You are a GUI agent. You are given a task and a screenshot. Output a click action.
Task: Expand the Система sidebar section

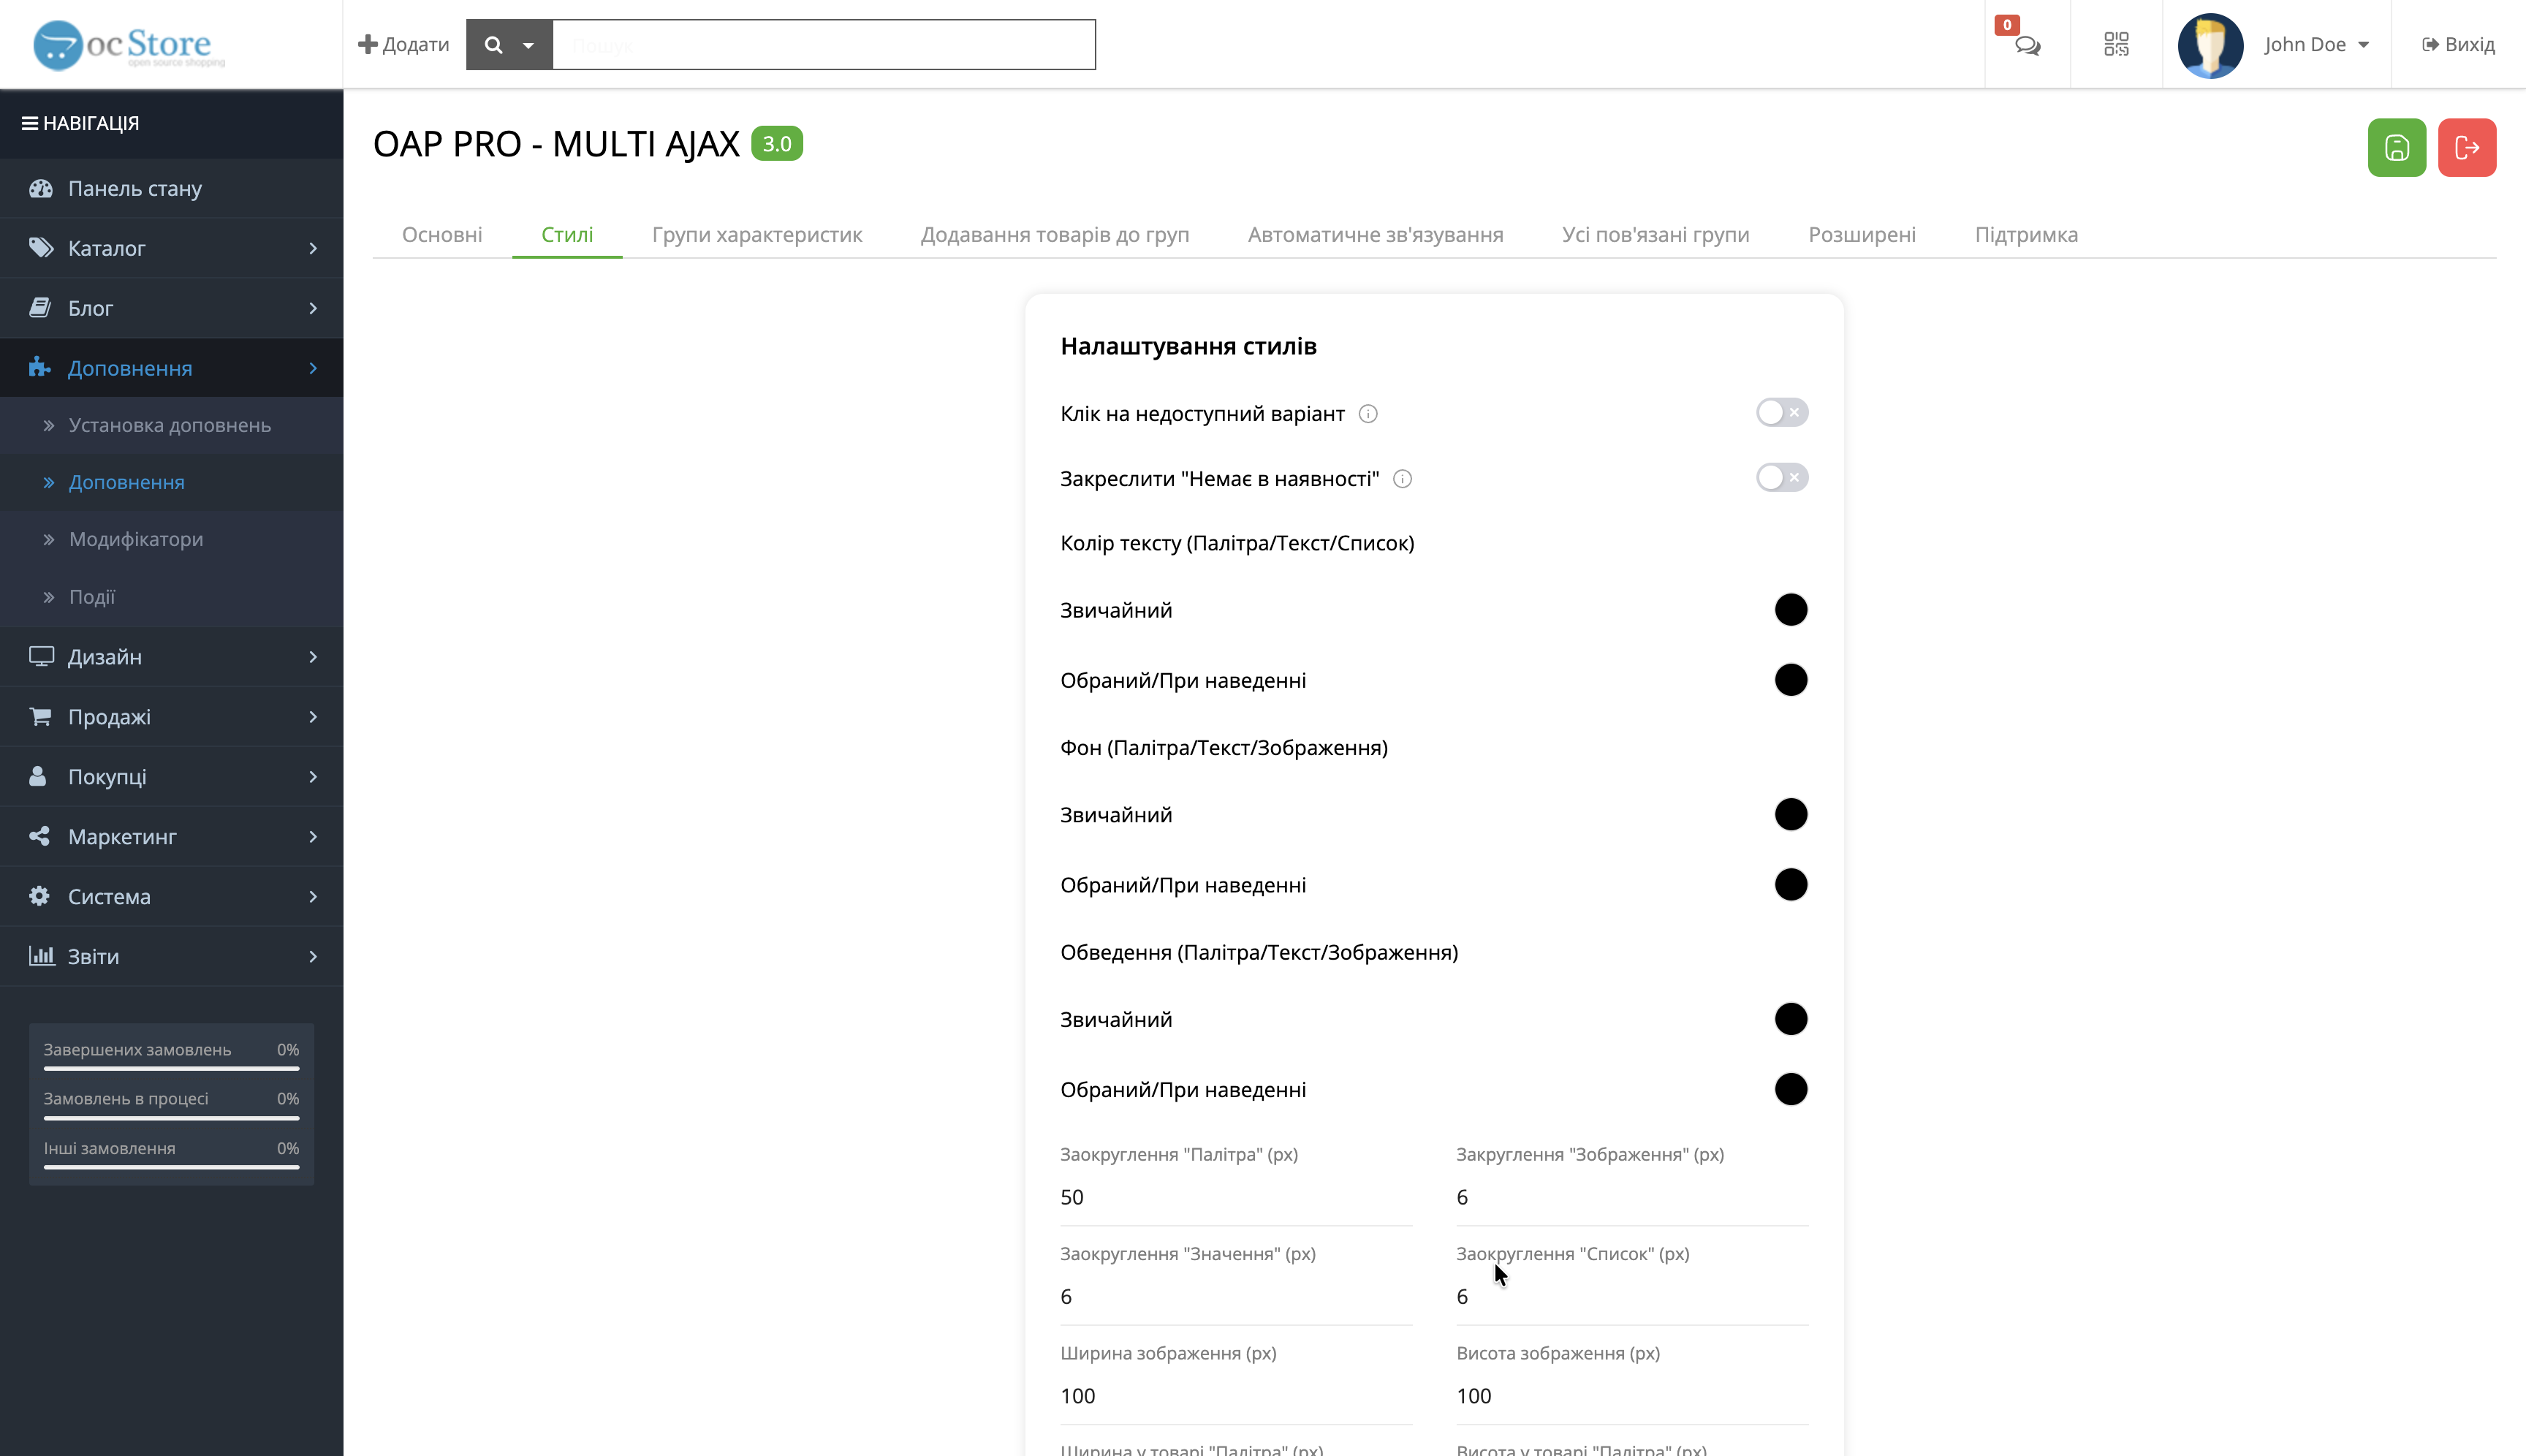coord(172,896)
